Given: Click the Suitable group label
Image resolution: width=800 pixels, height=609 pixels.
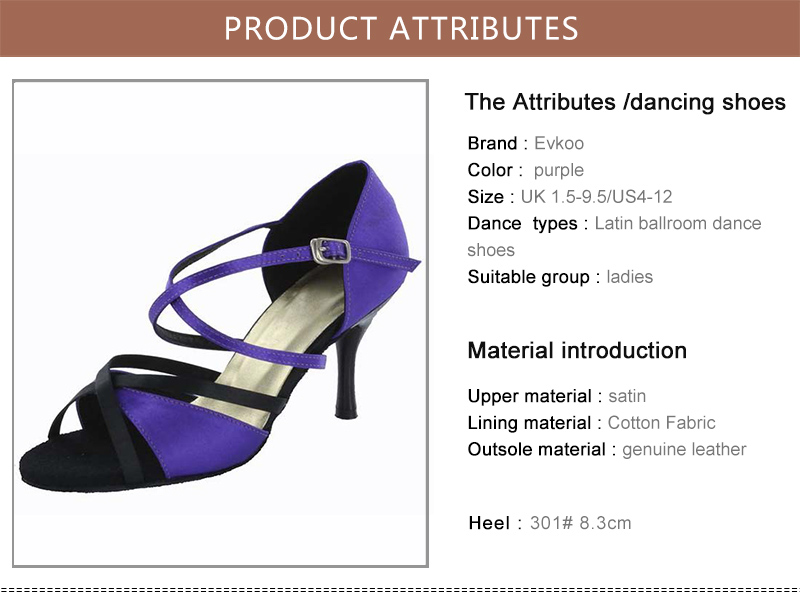Looking at the screenshot, I should pyautogui.click(x=528, y=277).
